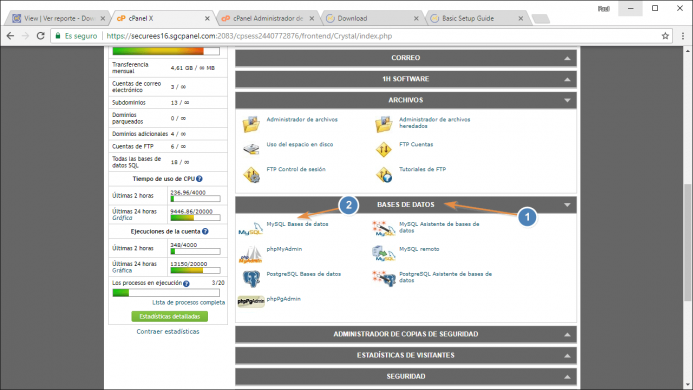Click Contraer estadísticas link
This screenshot has height=390, width=693.
pos(168,332)
